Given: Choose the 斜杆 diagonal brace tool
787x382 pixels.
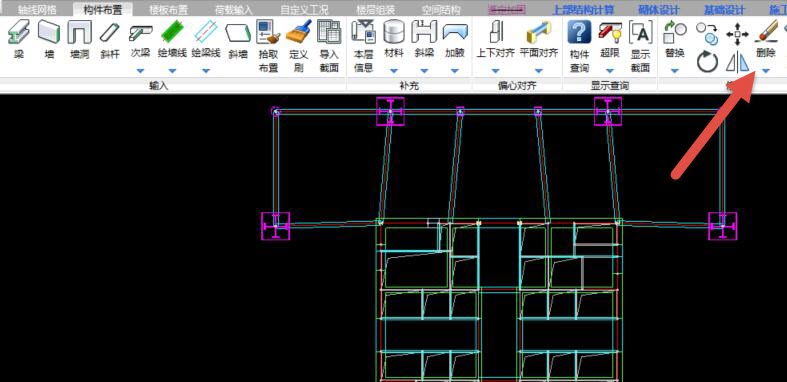Looking at the screenshot, I should click(110, 39).
